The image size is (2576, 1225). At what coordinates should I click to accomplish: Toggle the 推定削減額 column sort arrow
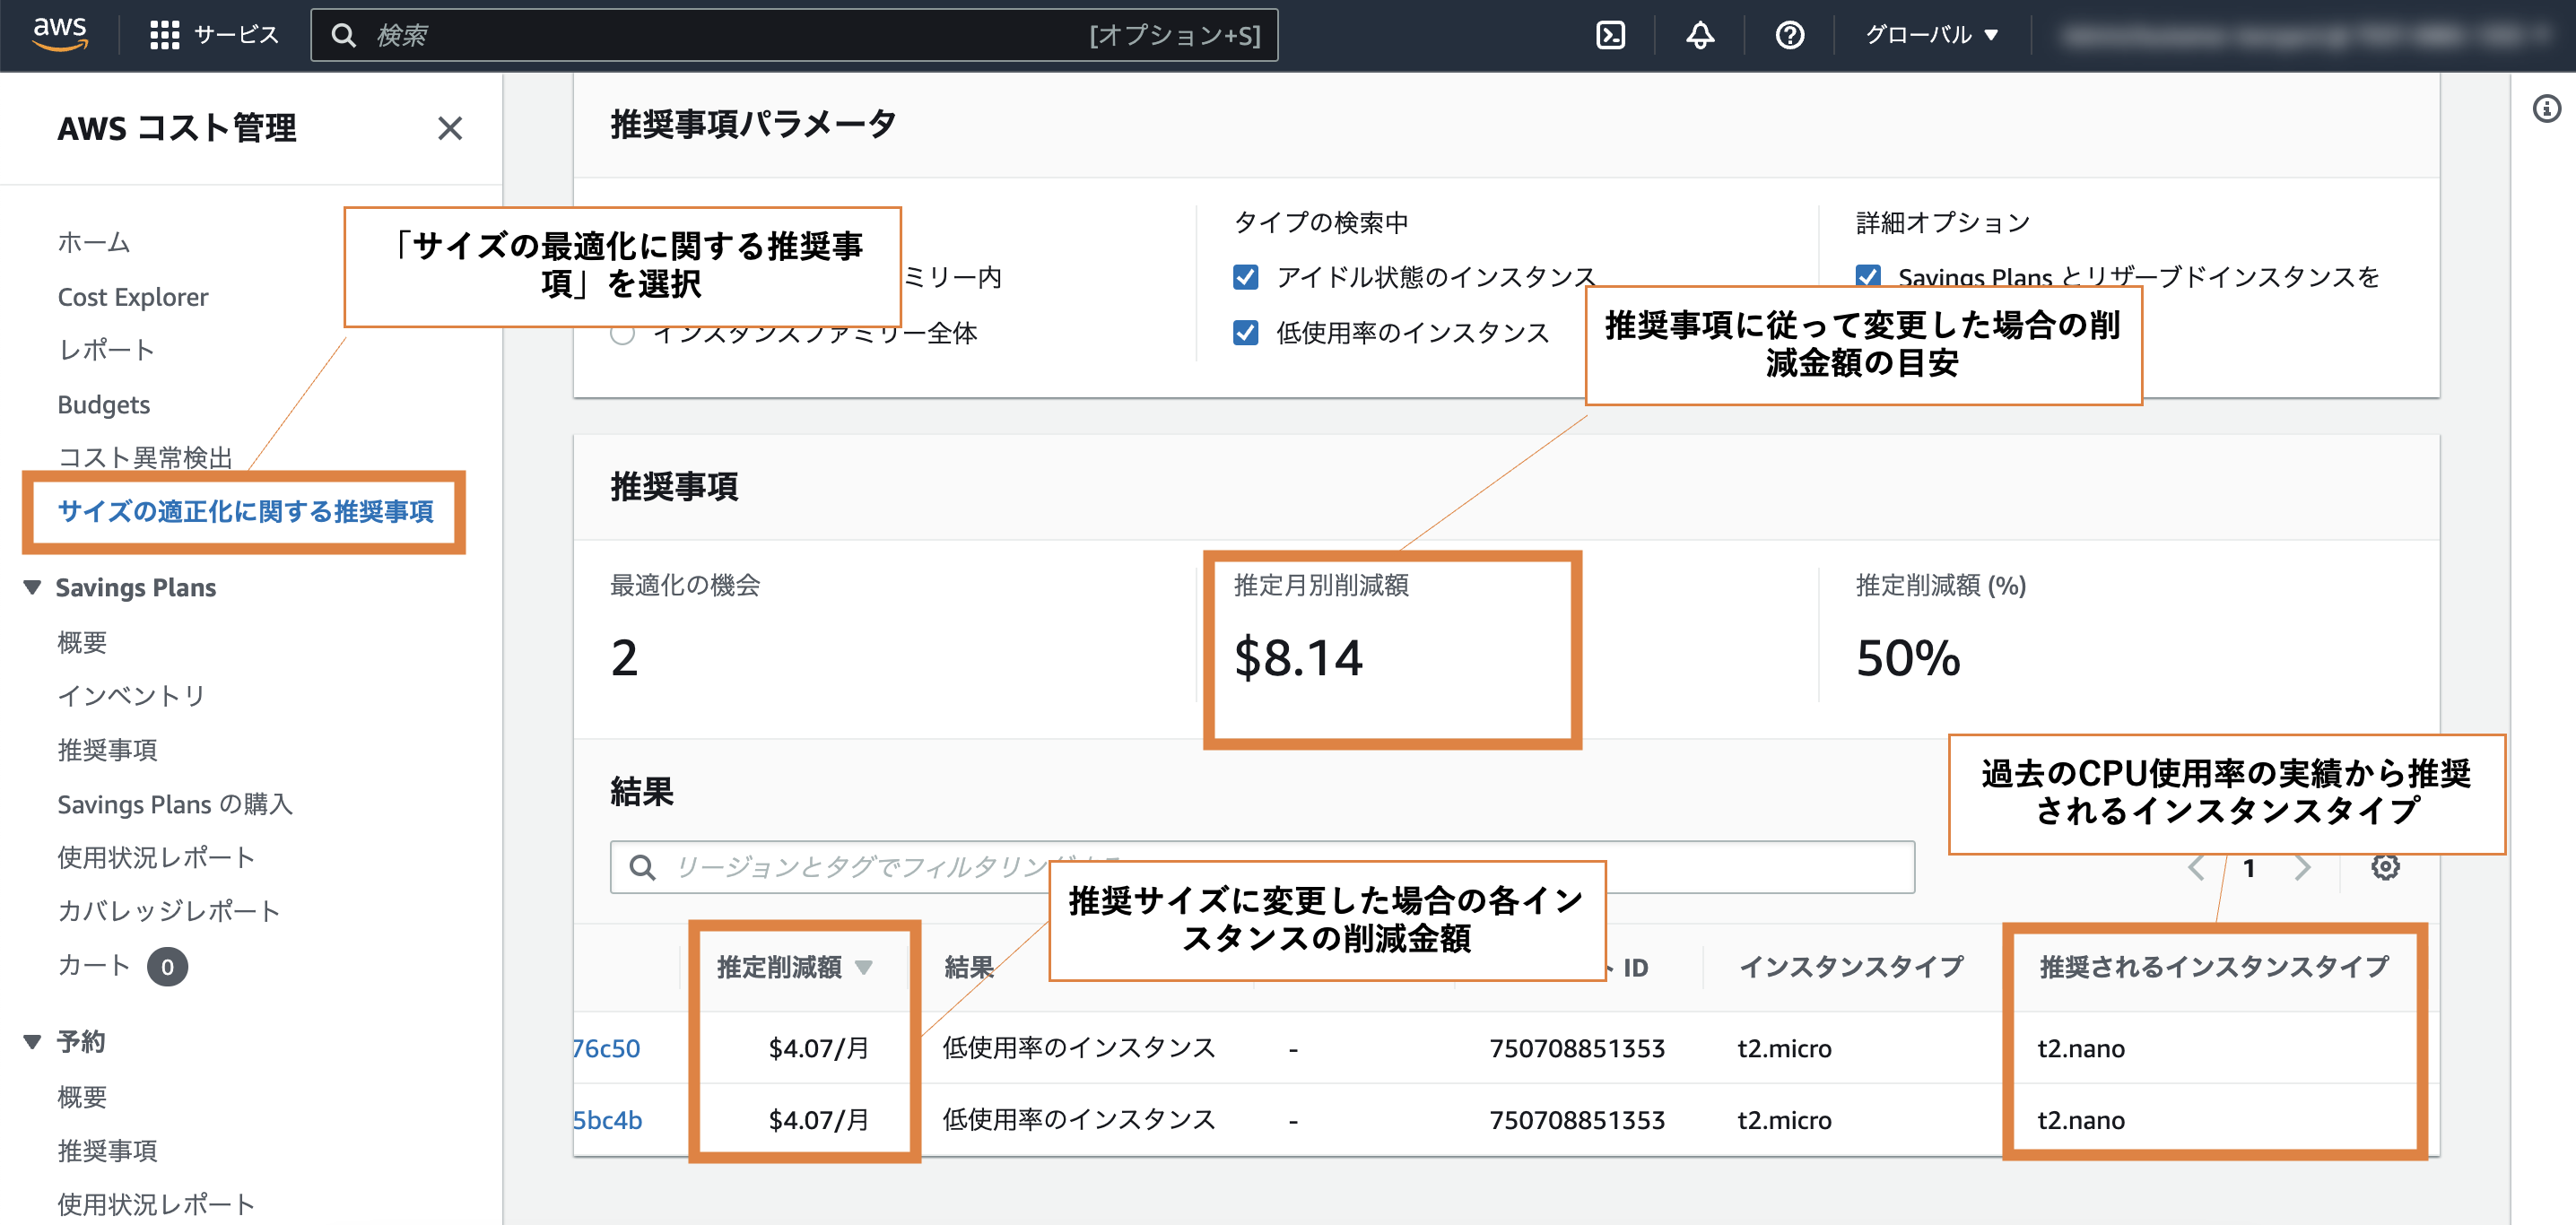coord(865,967)
